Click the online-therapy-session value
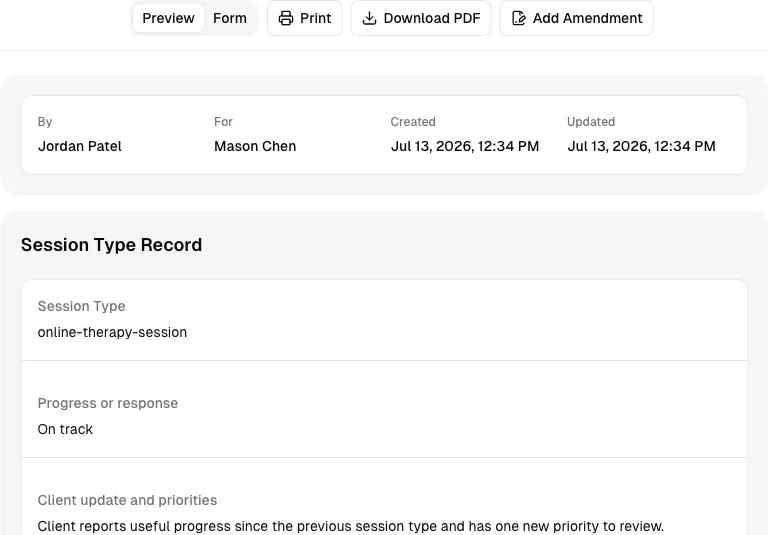 point(112,332)
